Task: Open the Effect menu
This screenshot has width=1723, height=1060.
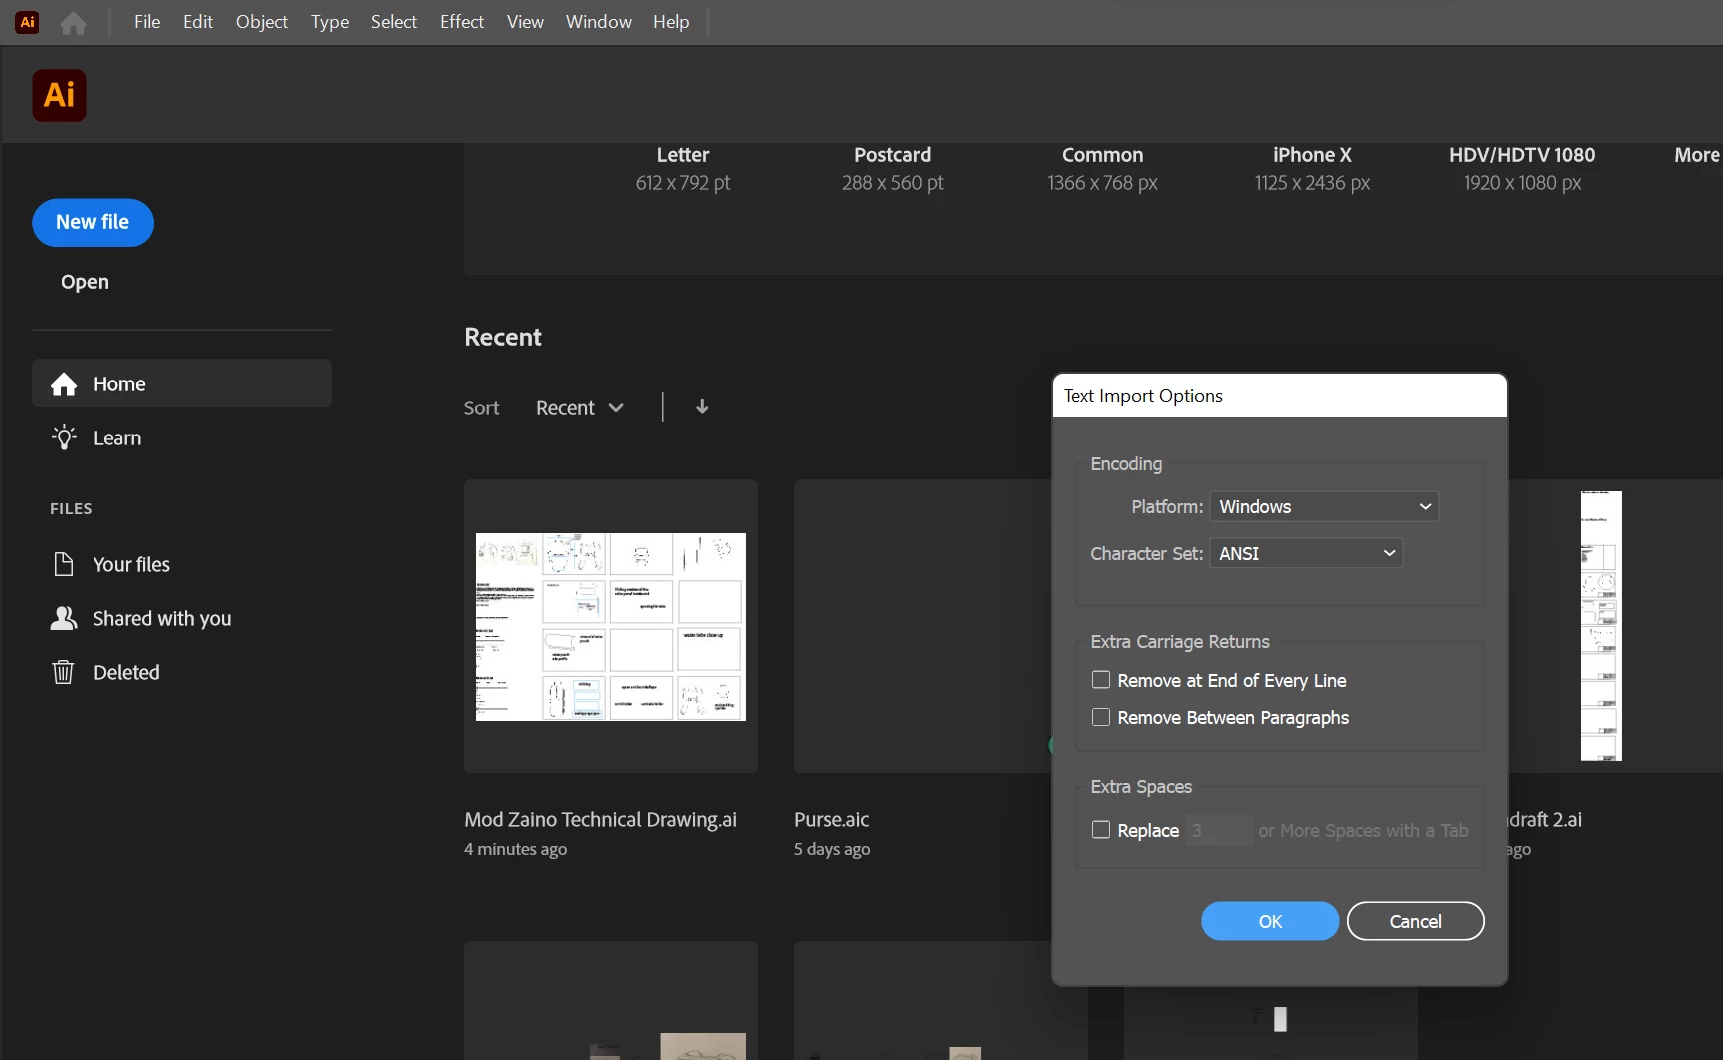Action: click(x=462, y=22)
